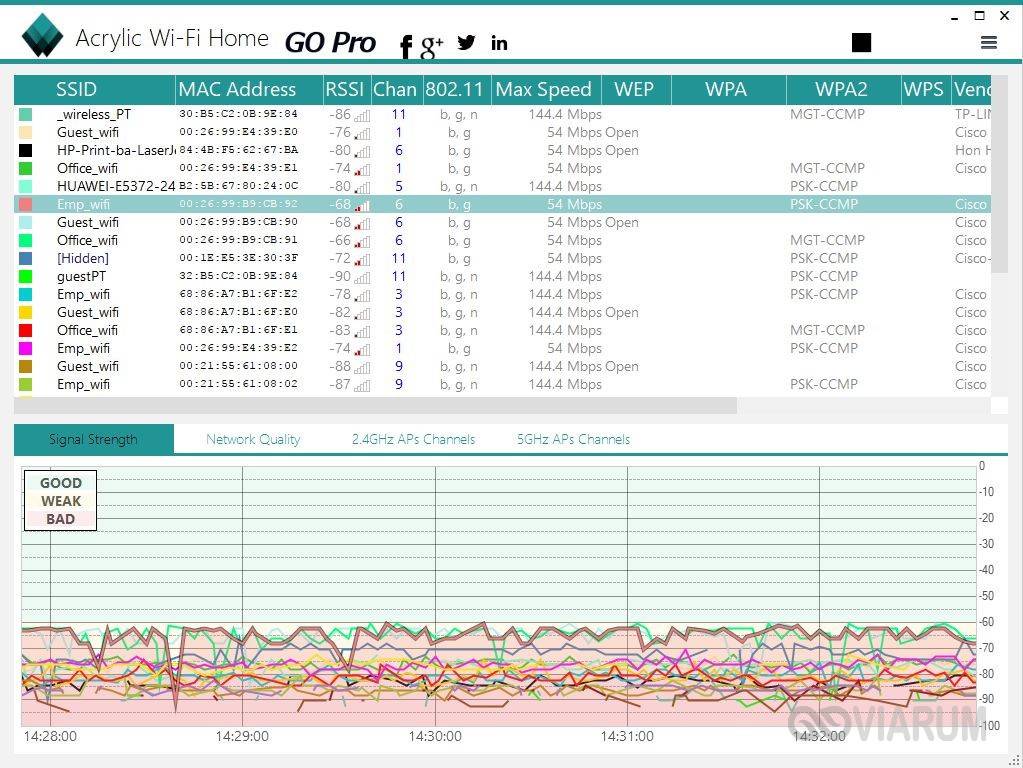Click black swatch beside HP-Print-ba-LaserJet
The image size is (1023, 768).
[25, 151]
